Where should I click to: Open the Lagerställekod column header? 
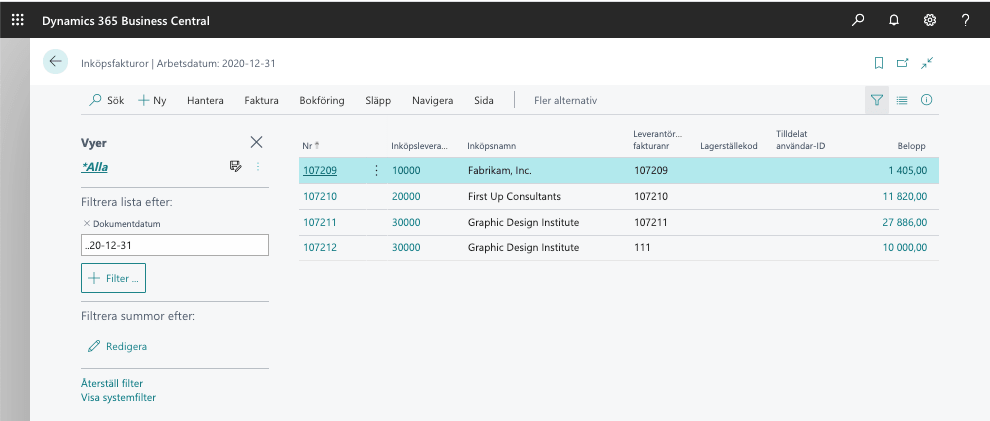pos(729,146)
